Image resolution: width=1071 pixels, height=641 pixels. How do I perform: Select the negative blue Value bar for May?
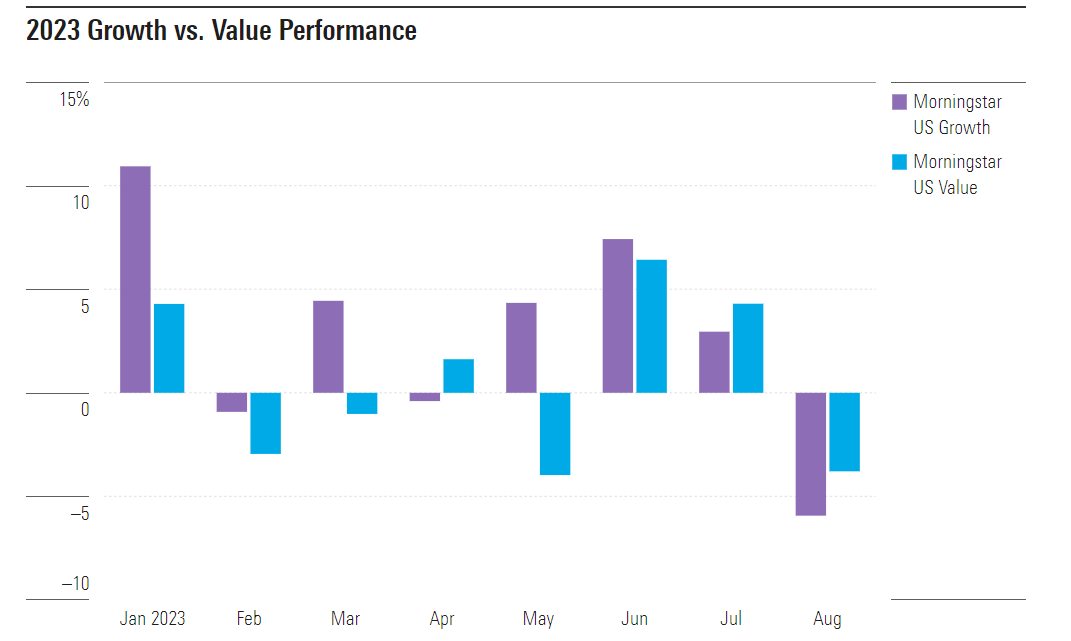555,433
